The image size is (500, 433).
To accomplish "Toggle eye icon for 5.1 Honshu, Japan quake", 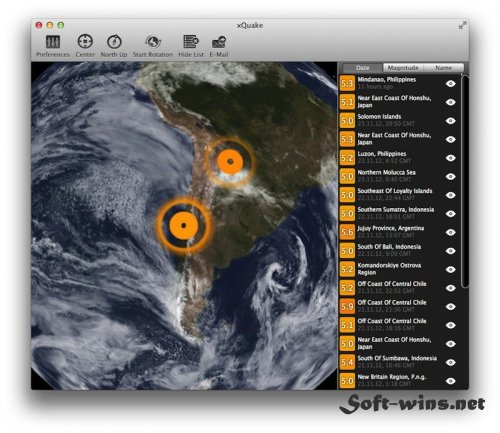I will point(451,102).
